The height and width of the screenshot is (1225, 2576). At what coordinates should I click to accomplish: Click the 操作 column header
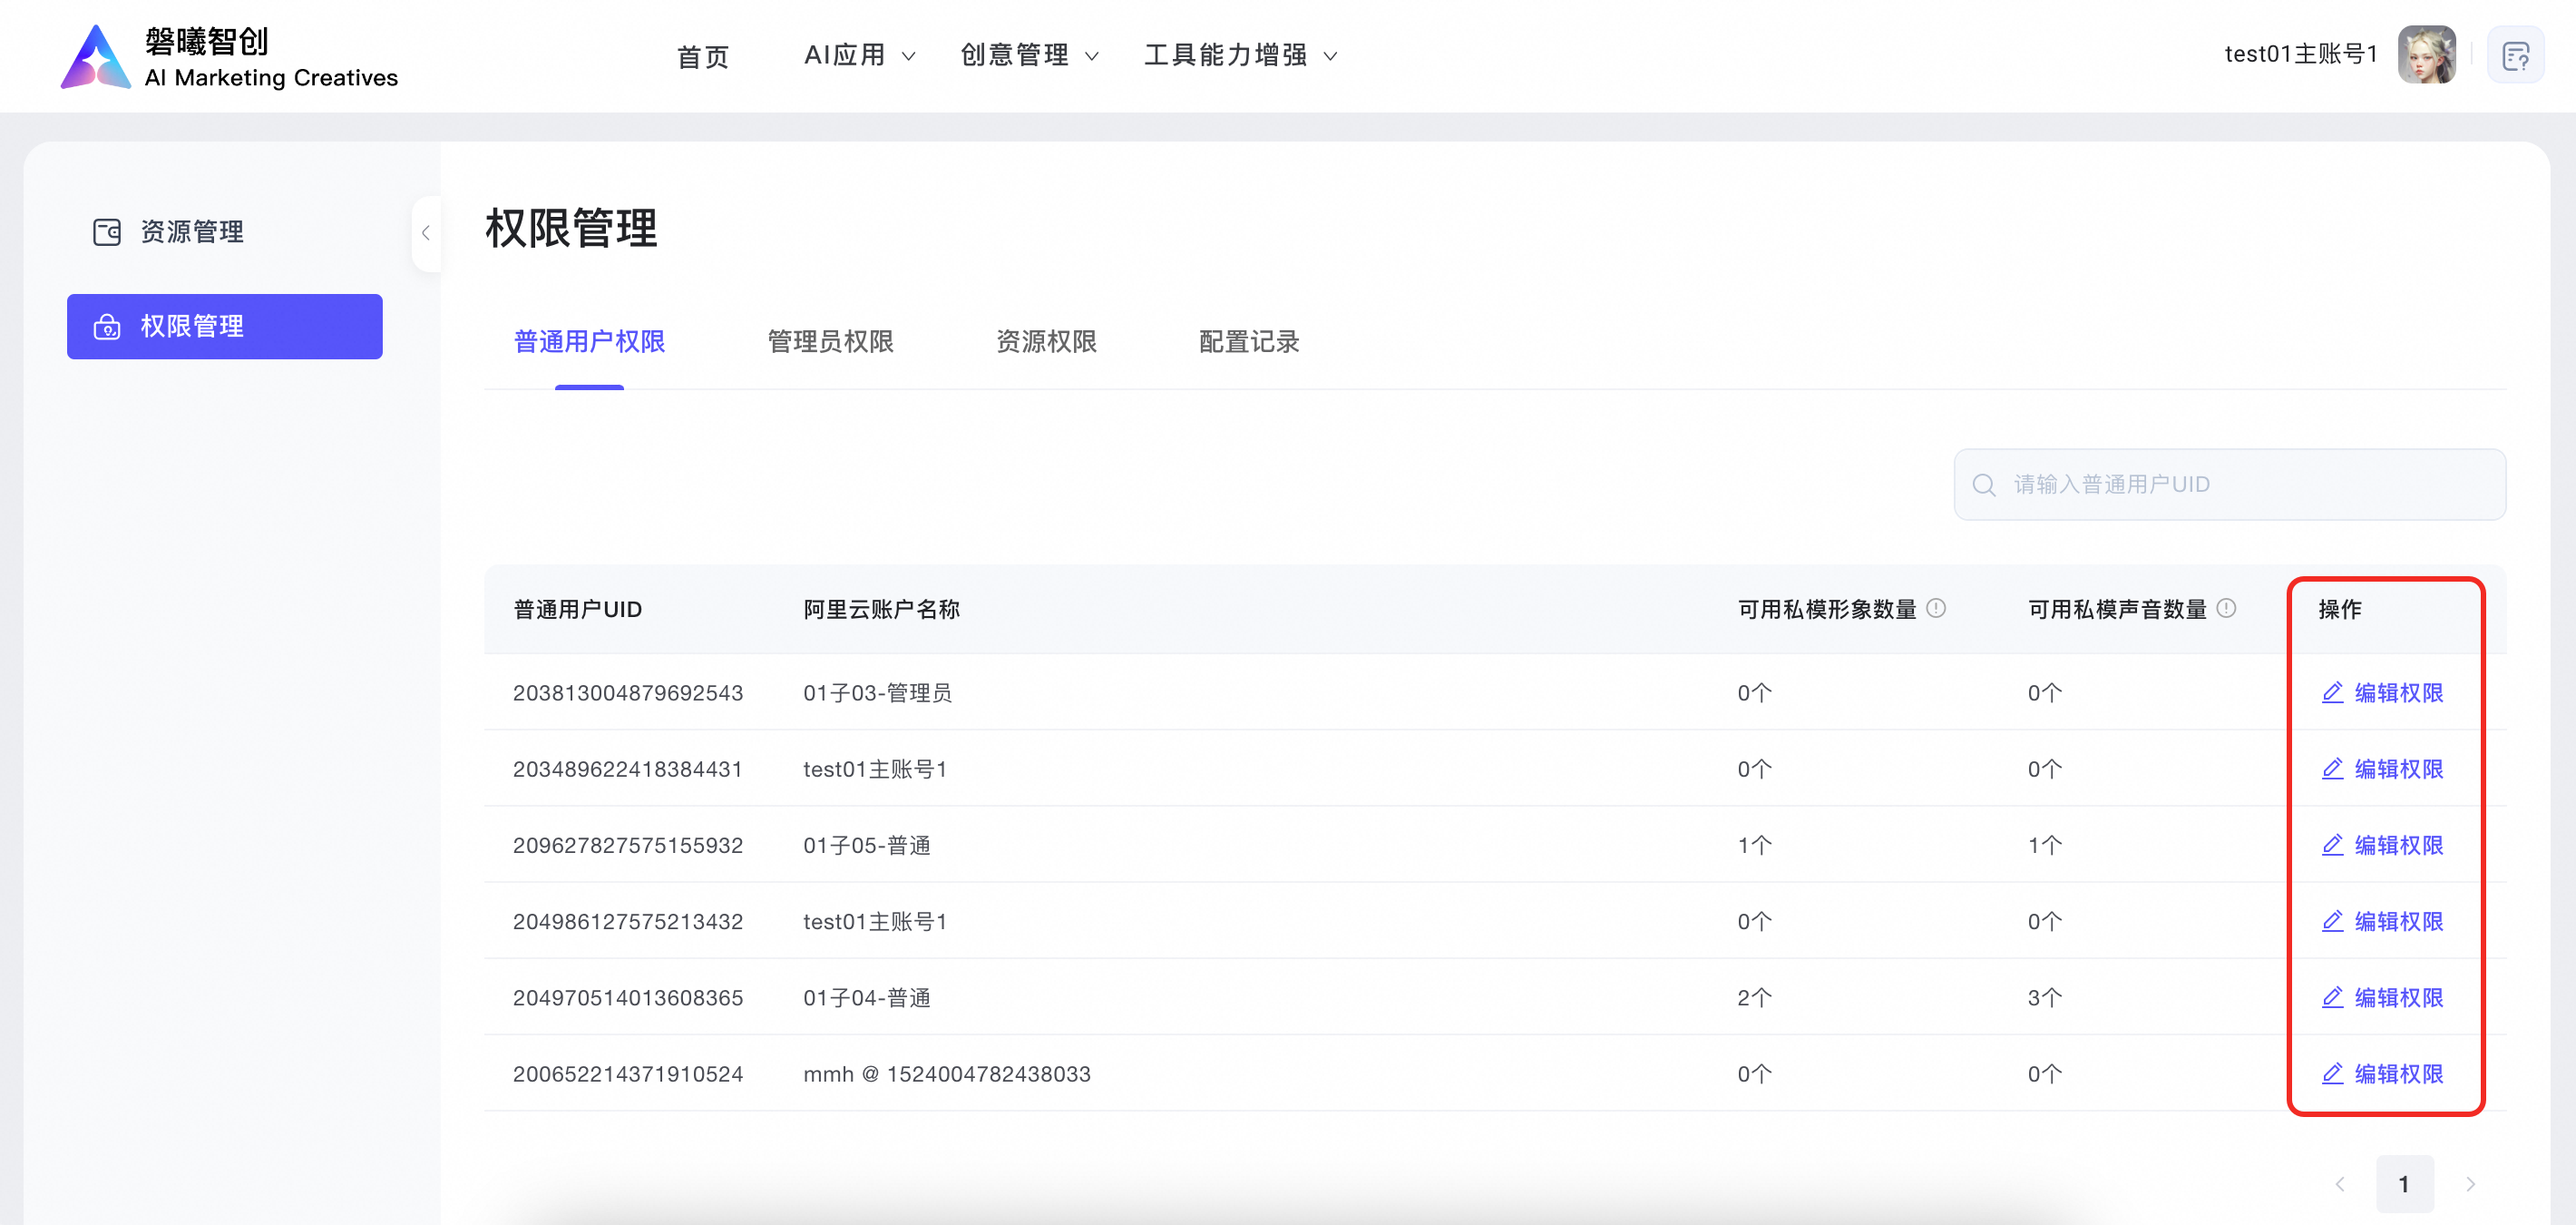coord(2340,609)
